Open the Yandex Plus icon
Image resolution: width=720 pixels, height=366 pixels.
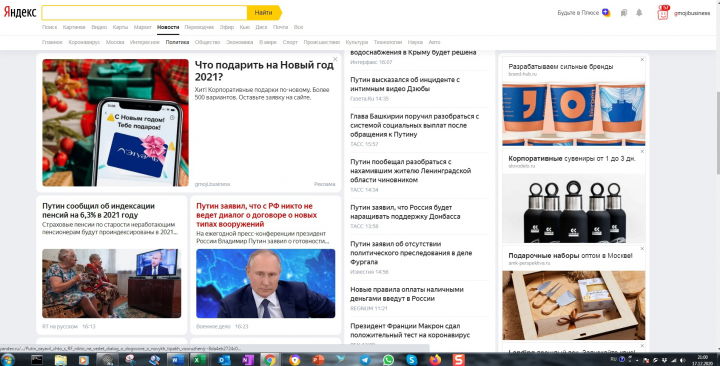[x=606, y=12]
